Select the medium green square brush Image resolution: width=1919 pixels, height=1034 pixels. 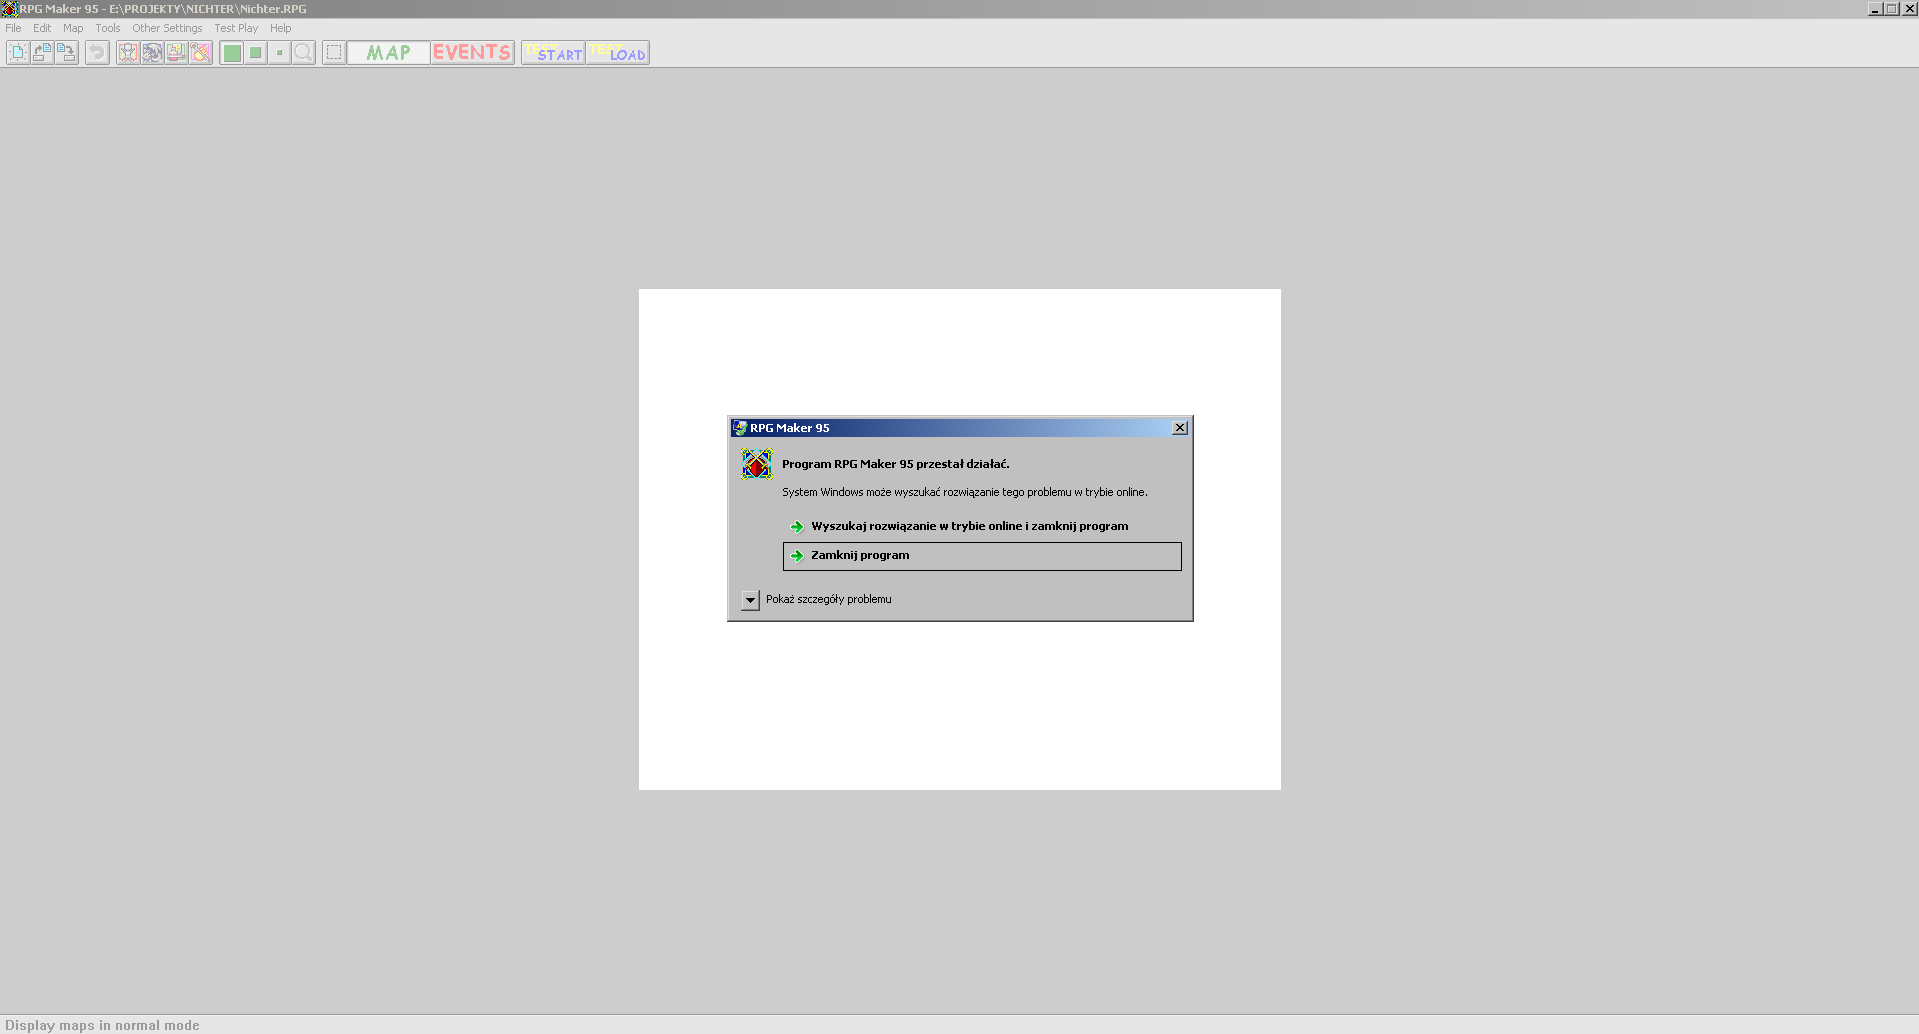pos(256,53)
